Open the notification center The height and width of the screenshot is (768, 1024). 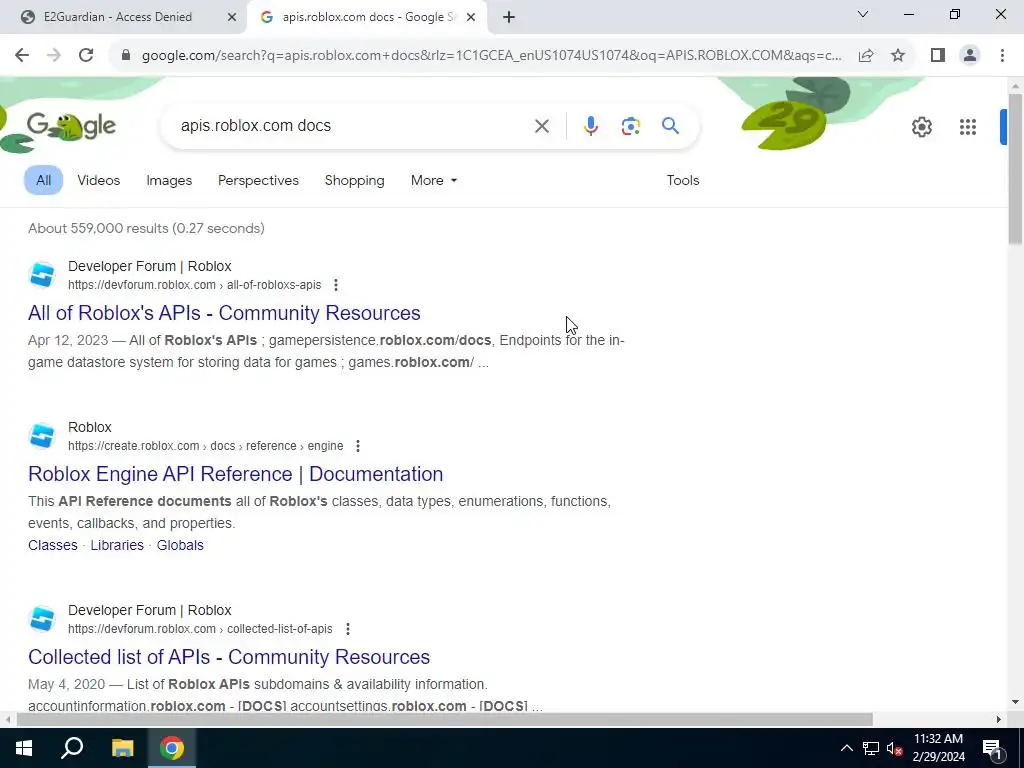993,749
